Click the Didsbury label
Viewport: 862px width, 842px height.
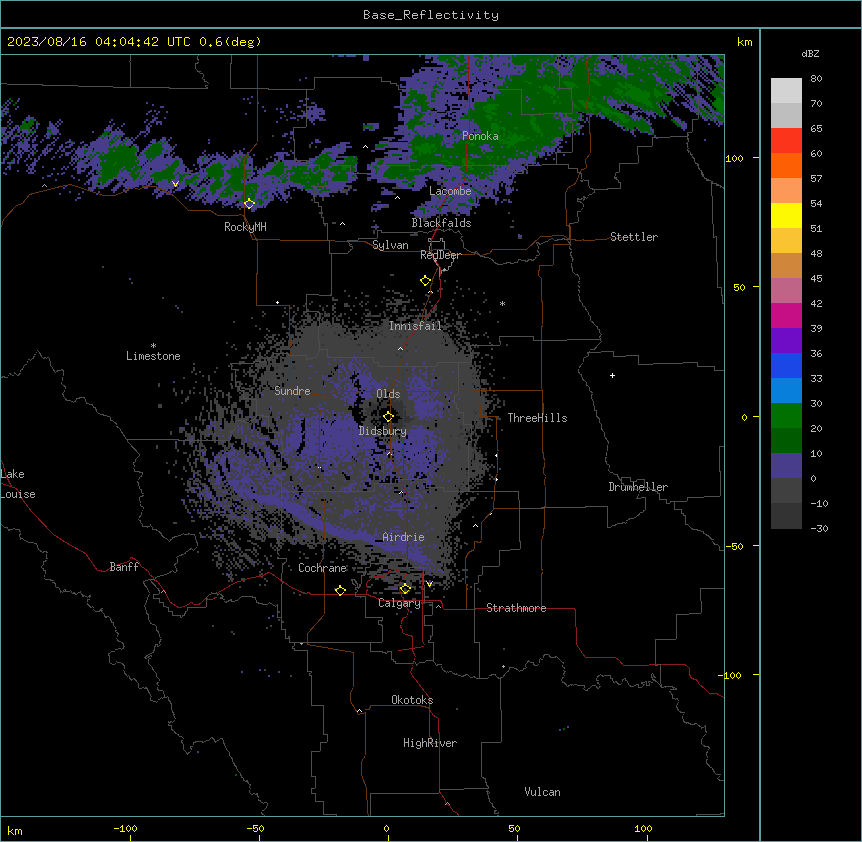click(383, 431)
